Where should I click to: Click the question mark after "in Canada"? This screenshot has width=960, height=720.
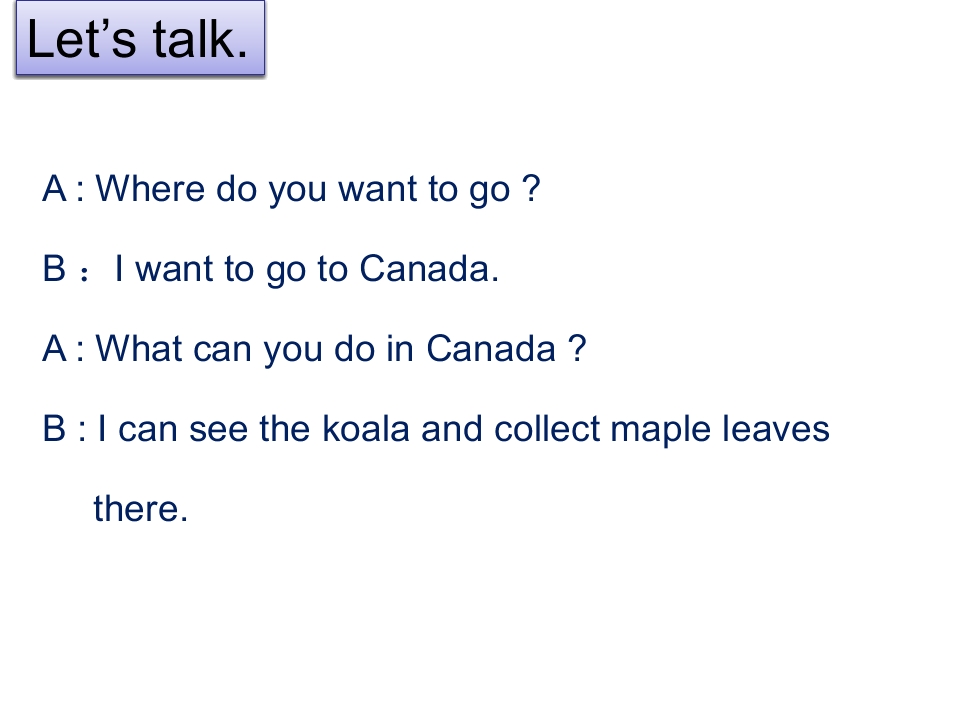(x=575, y=349)
